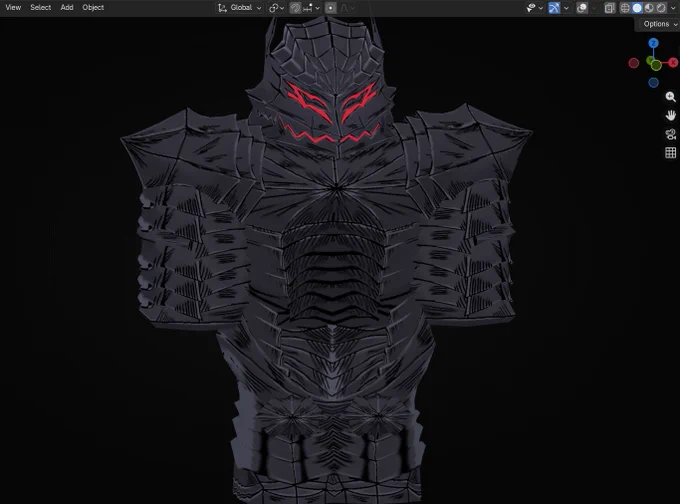Click the dark red negative X gizmo circle
The height and width of the screenshot is (504, 680).
coord(634,63)
